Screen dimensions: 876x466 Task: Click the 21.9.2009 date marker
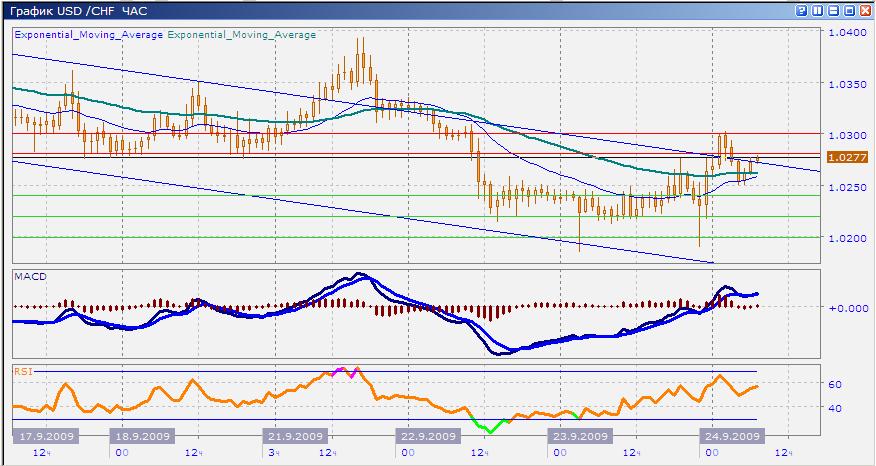295,437
